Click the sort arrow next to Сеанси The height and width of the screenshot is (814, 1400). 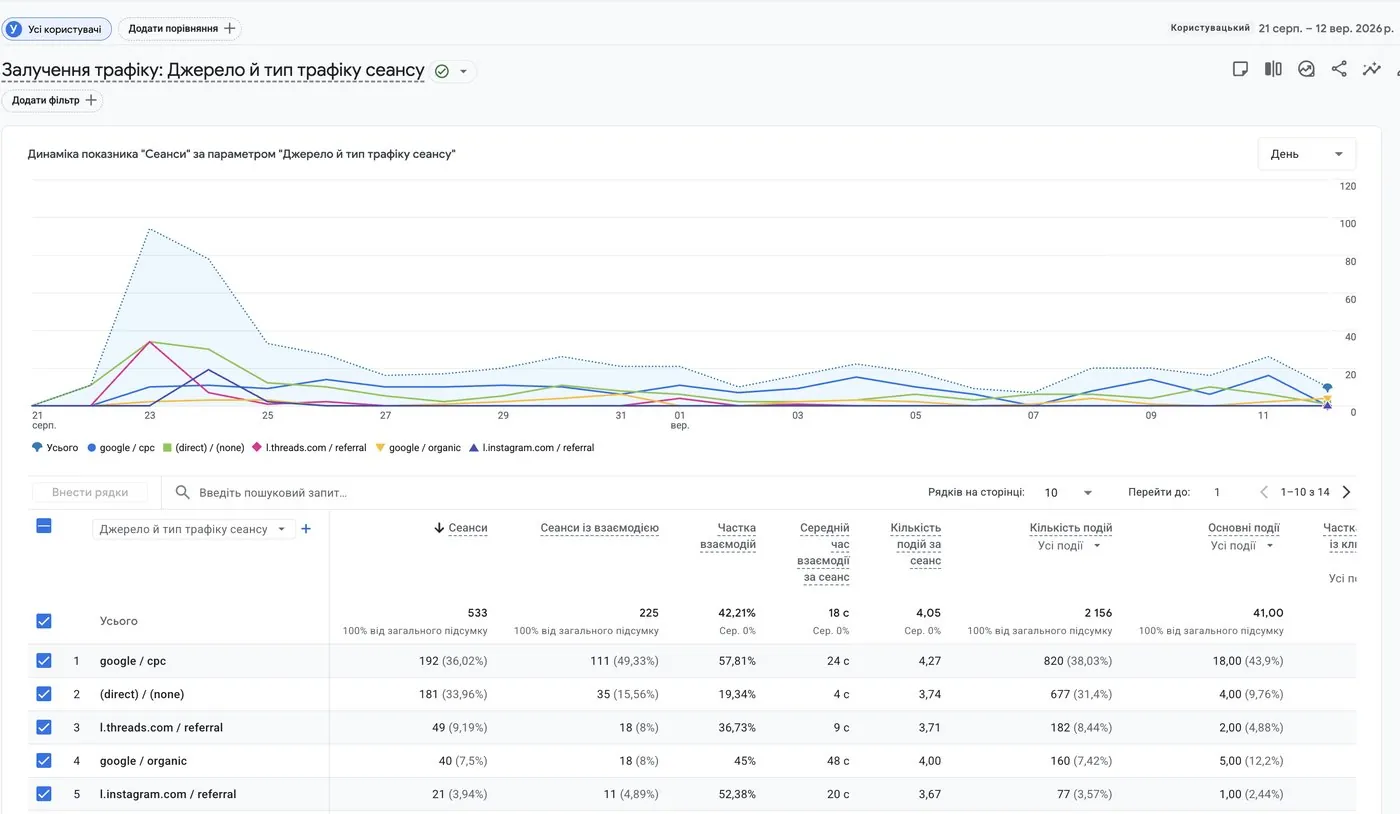click(439, 528)
